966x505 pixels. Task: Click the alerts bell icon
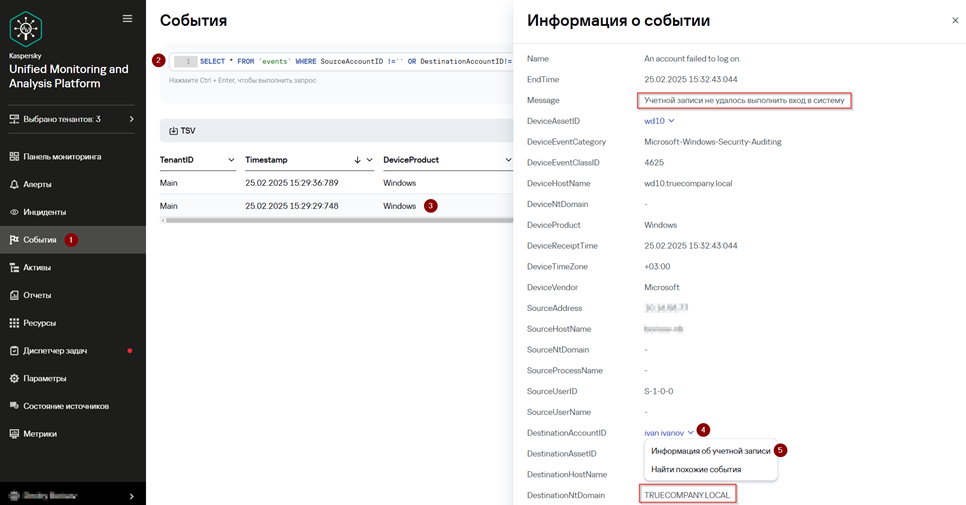[14, 184]
